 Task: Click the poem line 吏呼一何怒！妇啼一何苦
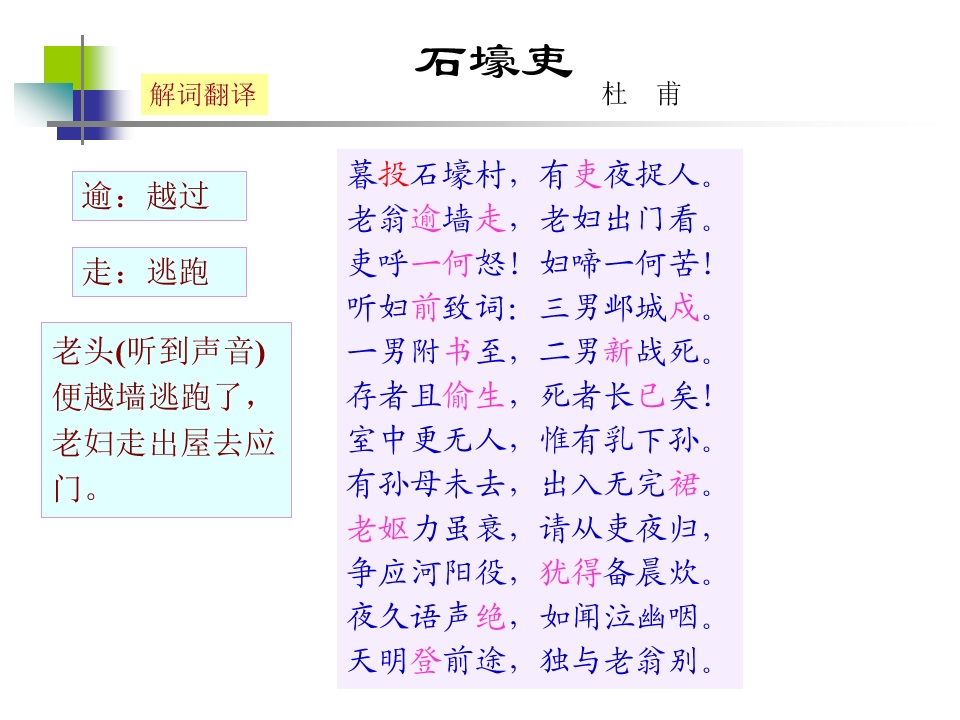coord(530,263)
